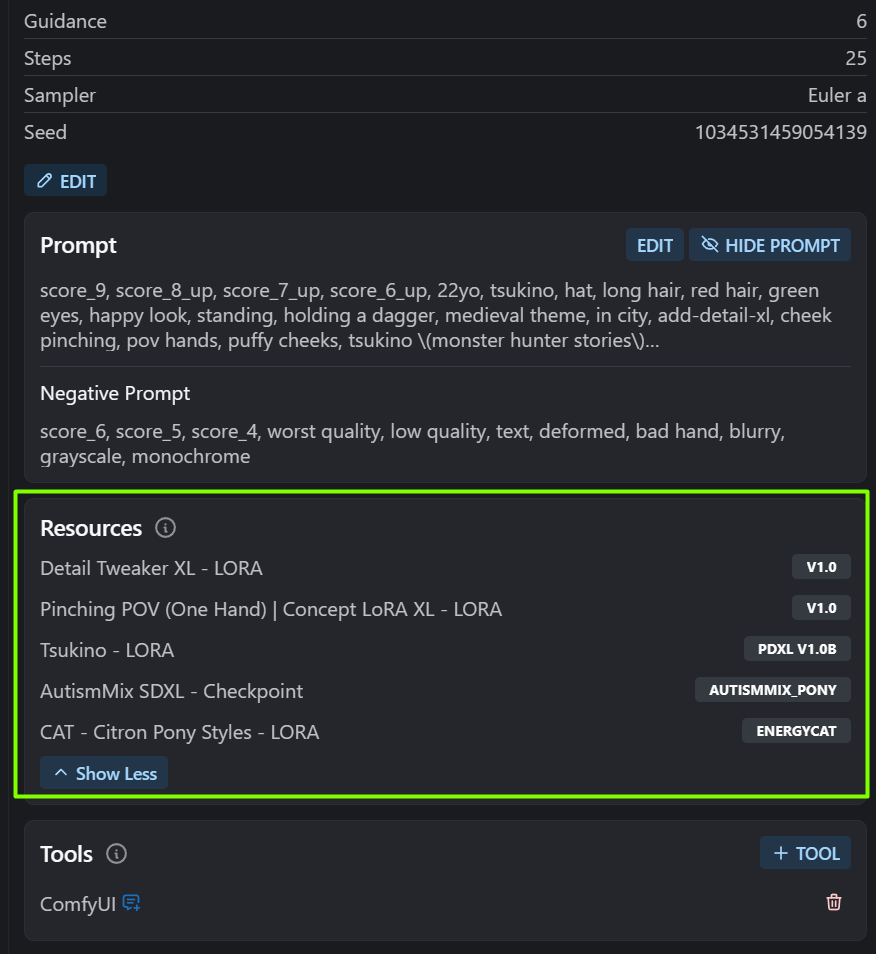Image resolution: width=876 pixels, height=954 pixels.
Task: Open the Detail Tweaker XL LORA resource
Action: click(151, 568)
